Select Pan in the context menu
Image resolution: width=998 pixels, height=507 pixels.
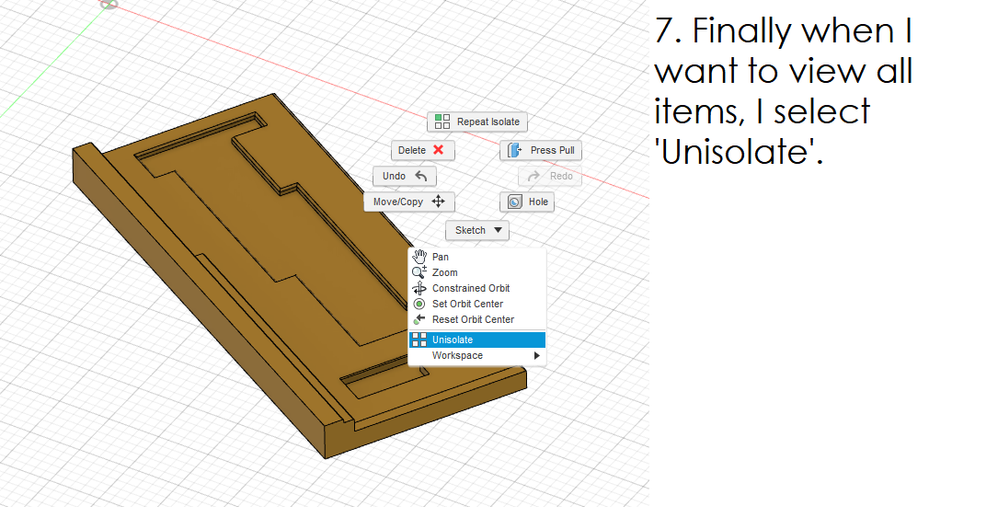coord(477,257)
